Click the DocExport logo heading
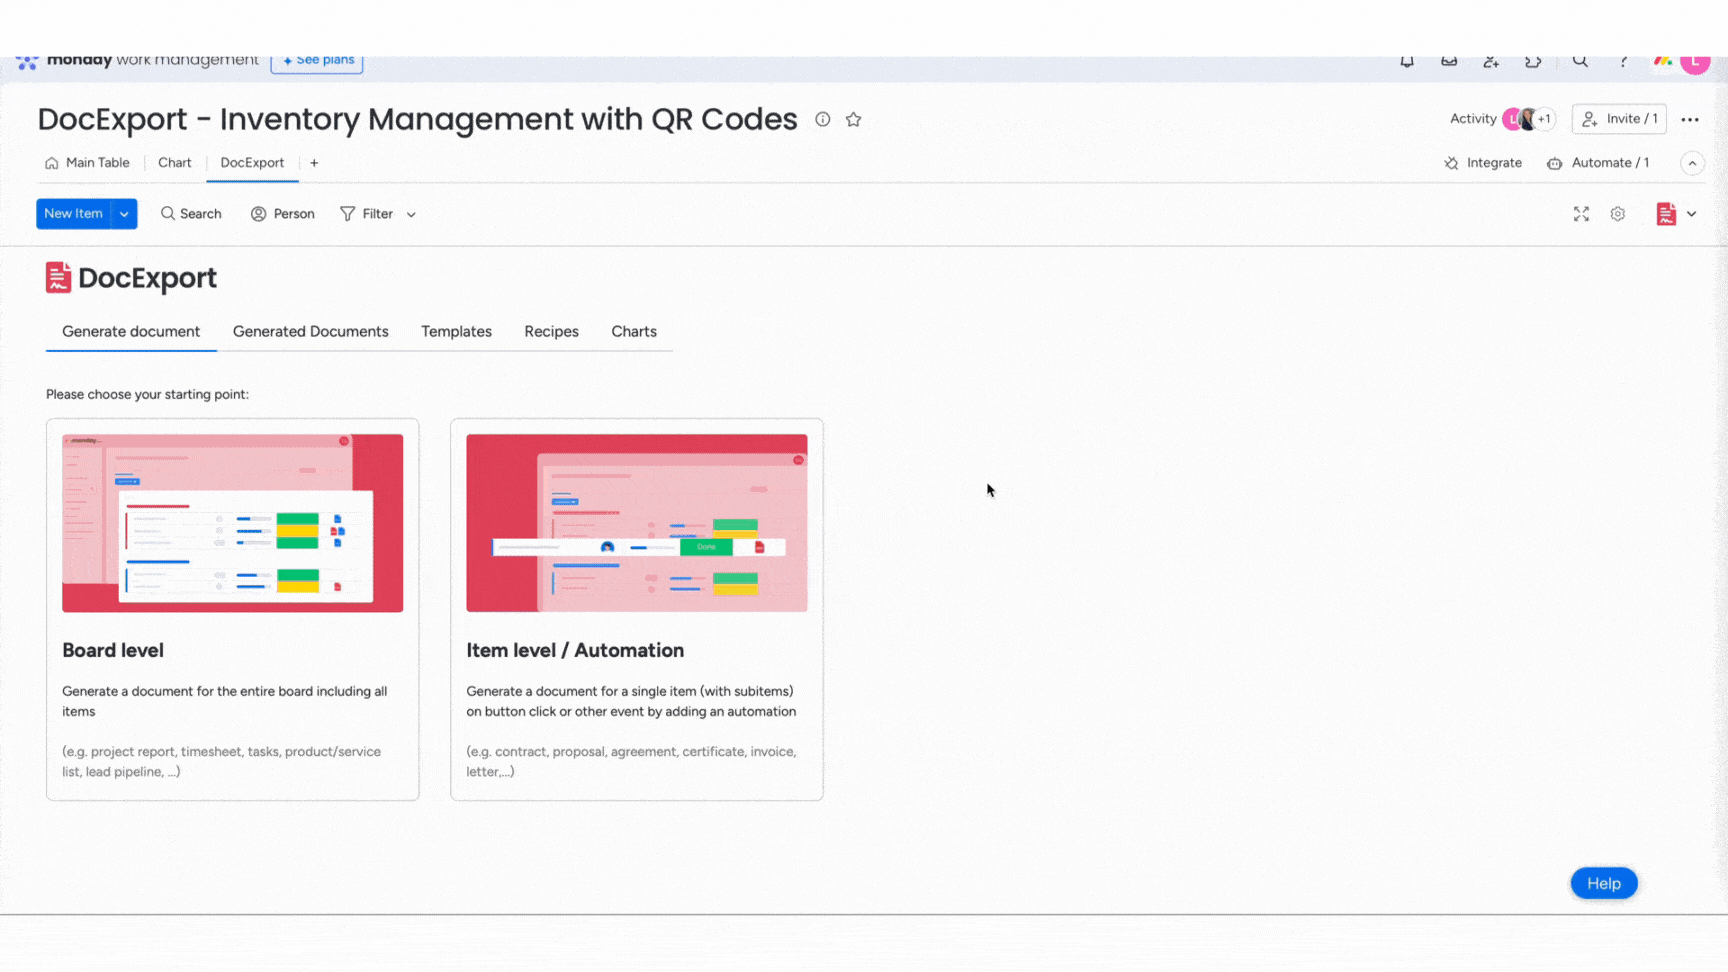 (x=131, y=278)
